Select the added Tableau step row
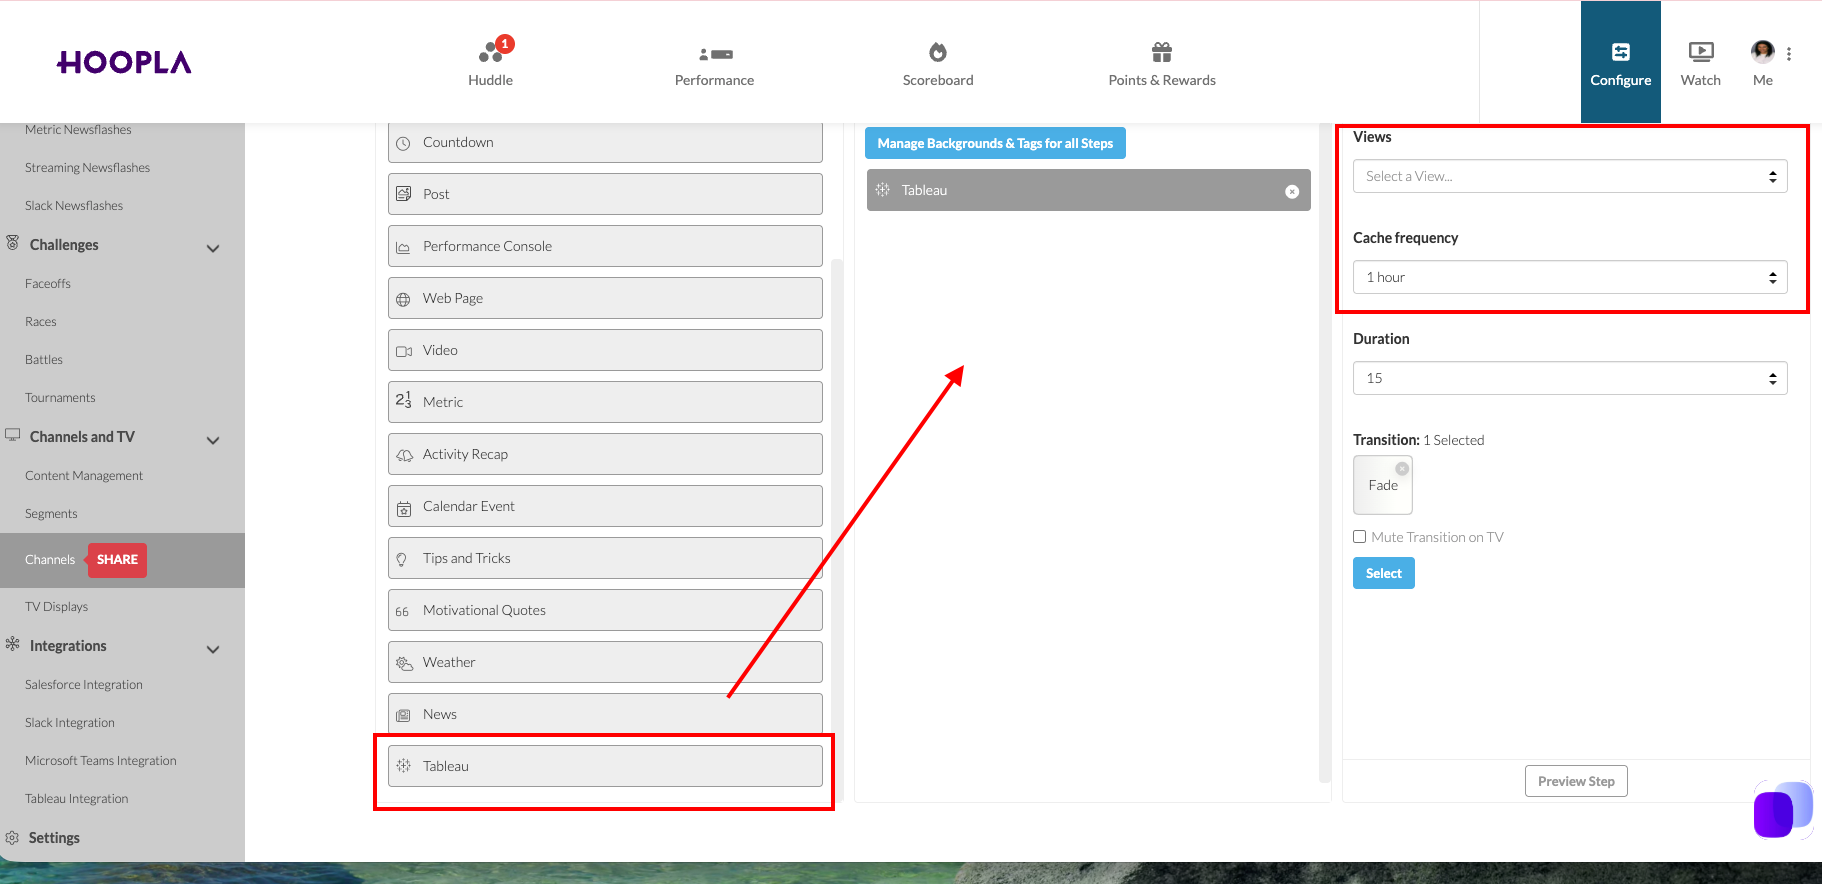Image resolution: width=1822 pixels, height=884 pixels. tap(1089, 190)
